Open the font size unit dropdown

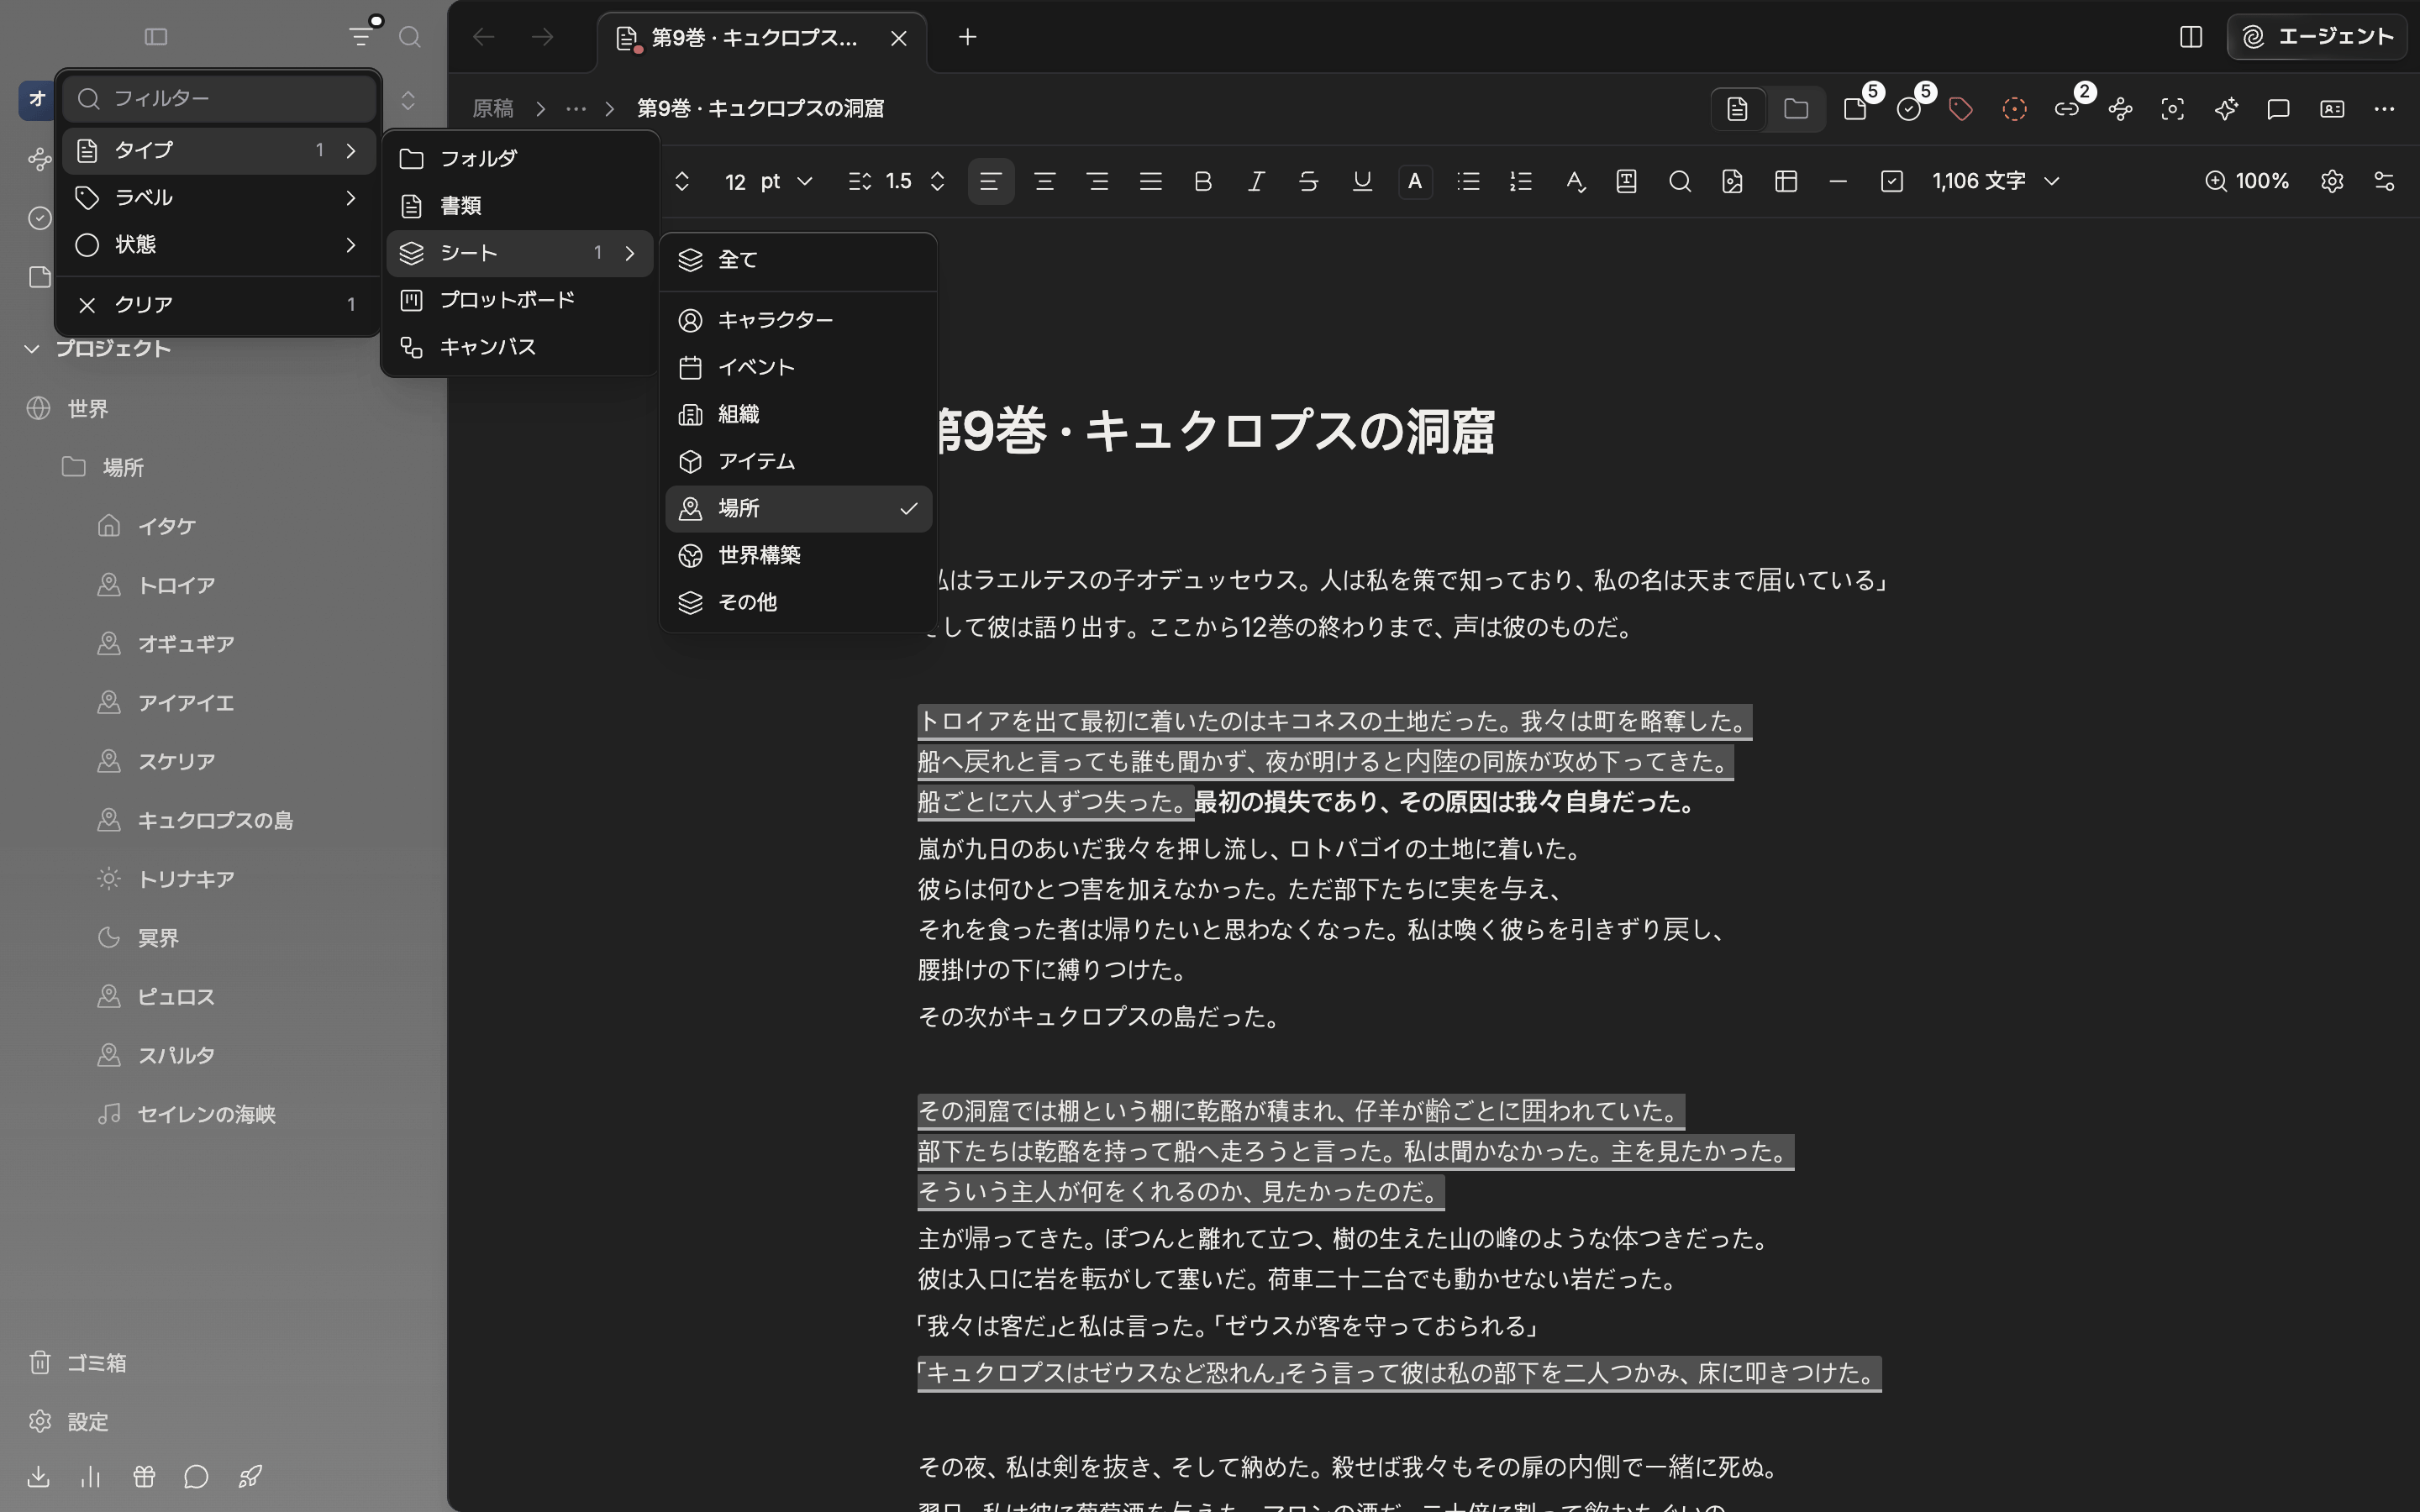(786, 181)
